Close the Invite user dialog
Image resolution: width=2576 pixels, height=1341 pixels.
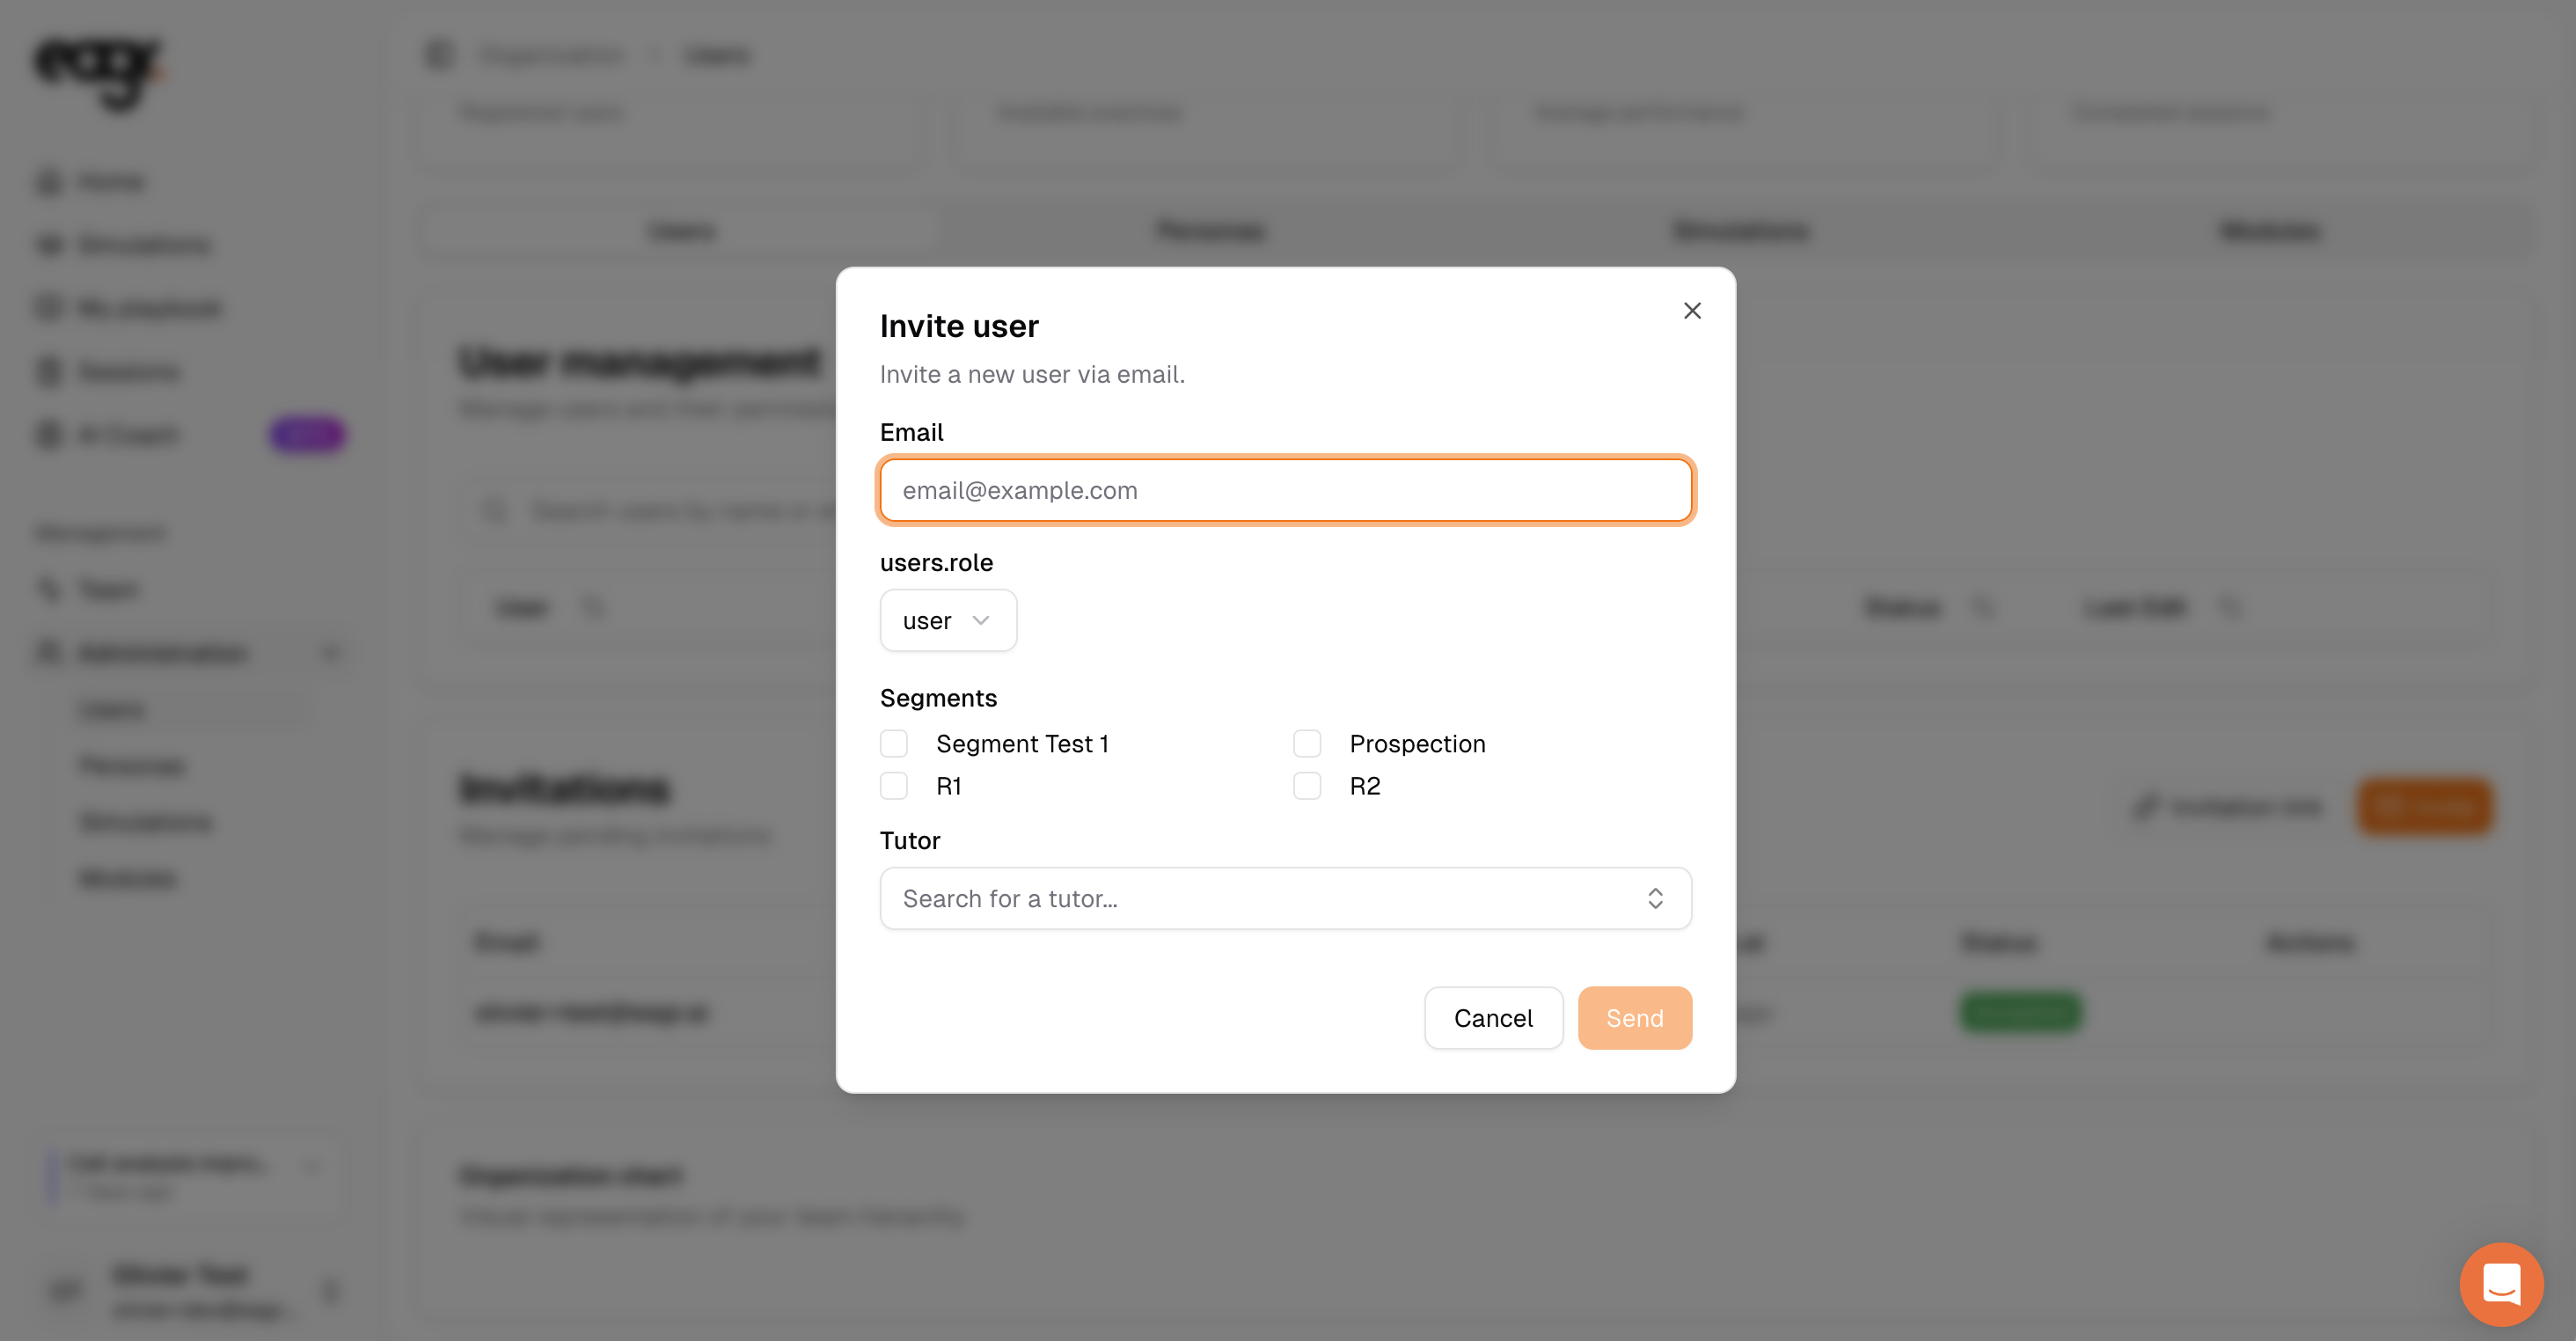(x=1691, y=311)
